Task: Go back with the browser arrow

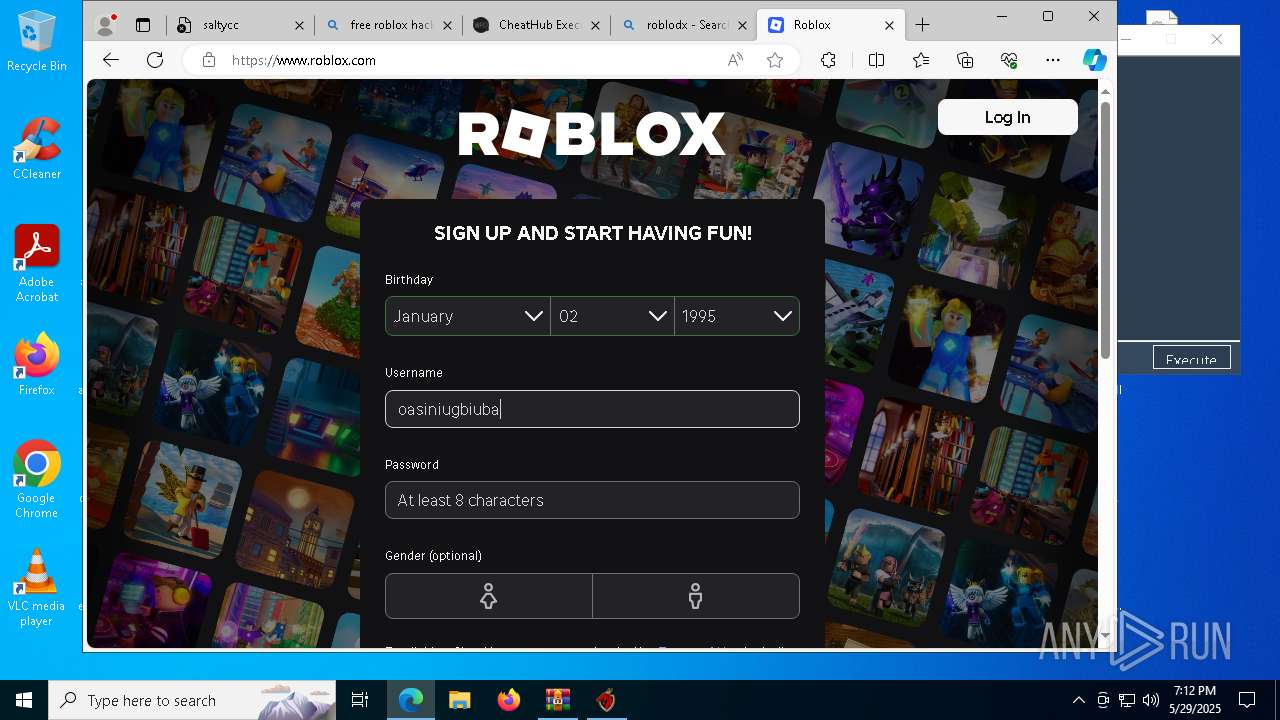Action: 111,60
